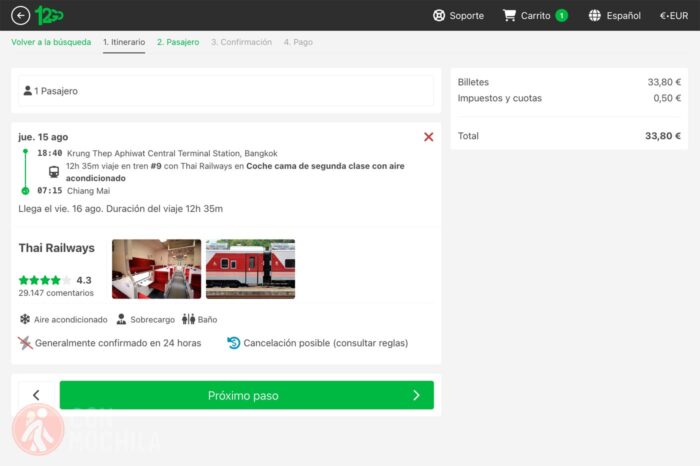Click Chiang Mai destination text
Viewport: 700px width, 466px height.
pos(88,191)
